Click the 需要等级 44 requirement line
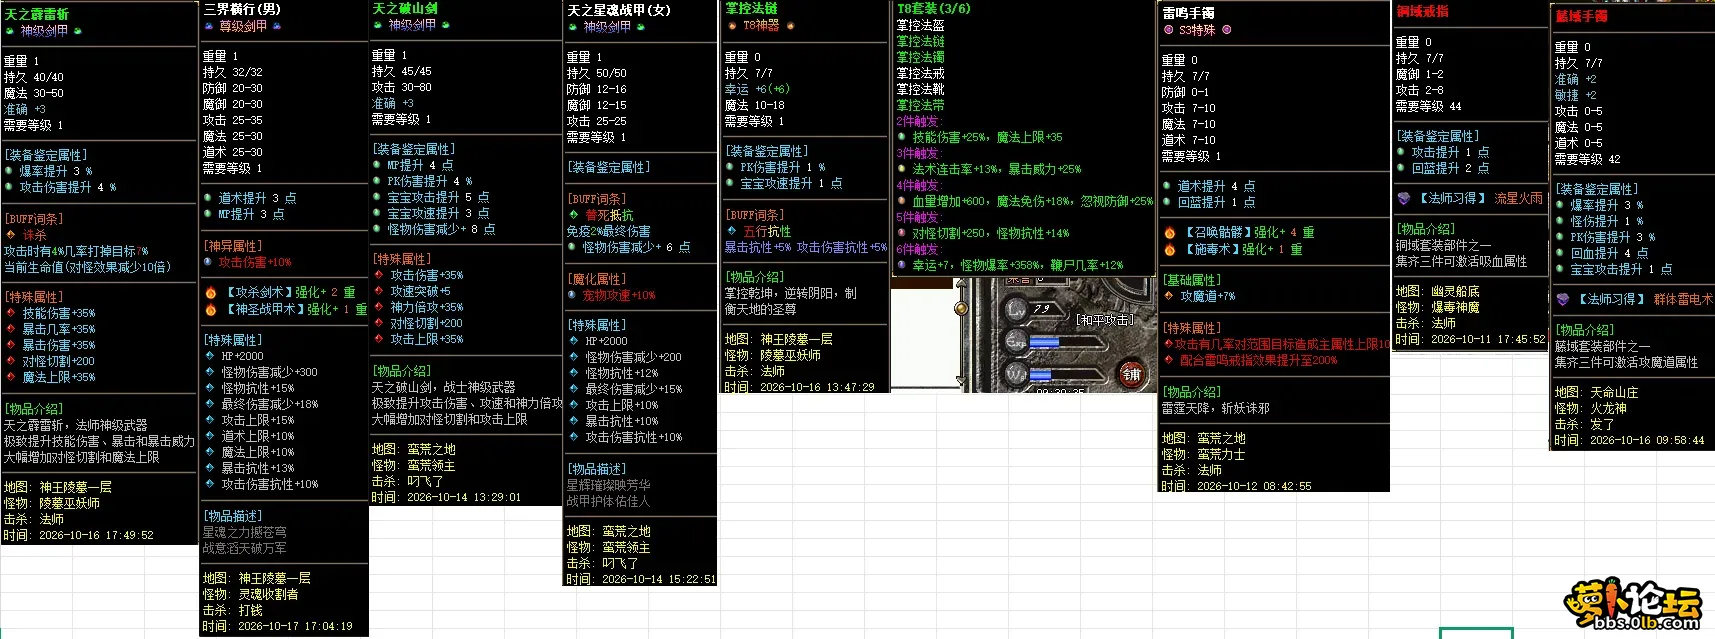 click(1428, 106)
